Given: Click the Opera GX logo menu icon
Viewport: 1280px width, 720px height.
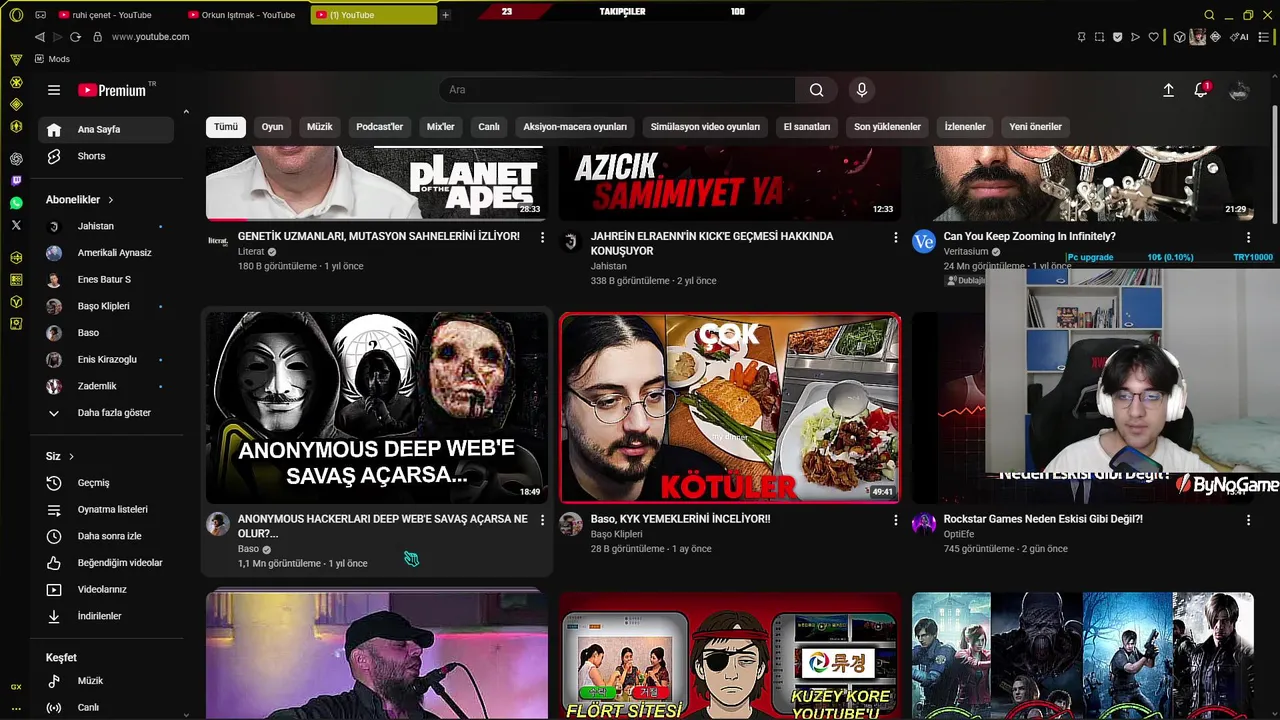Looking at the screenshot, I should point(16,15).
